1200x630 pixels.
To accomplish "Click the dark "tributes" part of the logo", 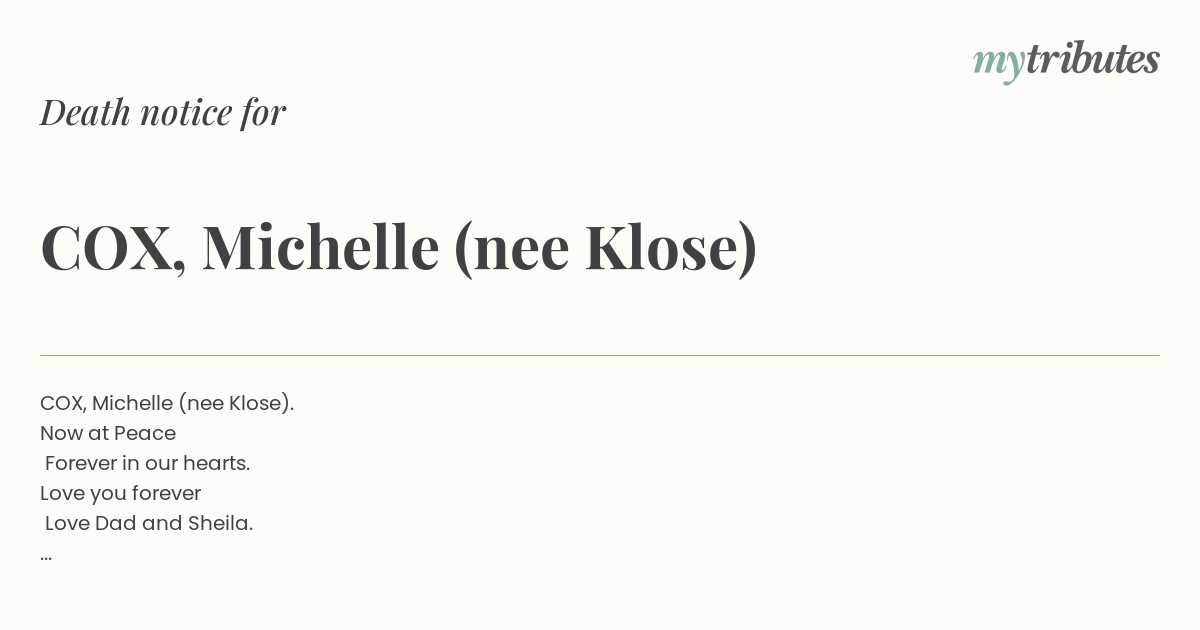I will click(1093, 59).
